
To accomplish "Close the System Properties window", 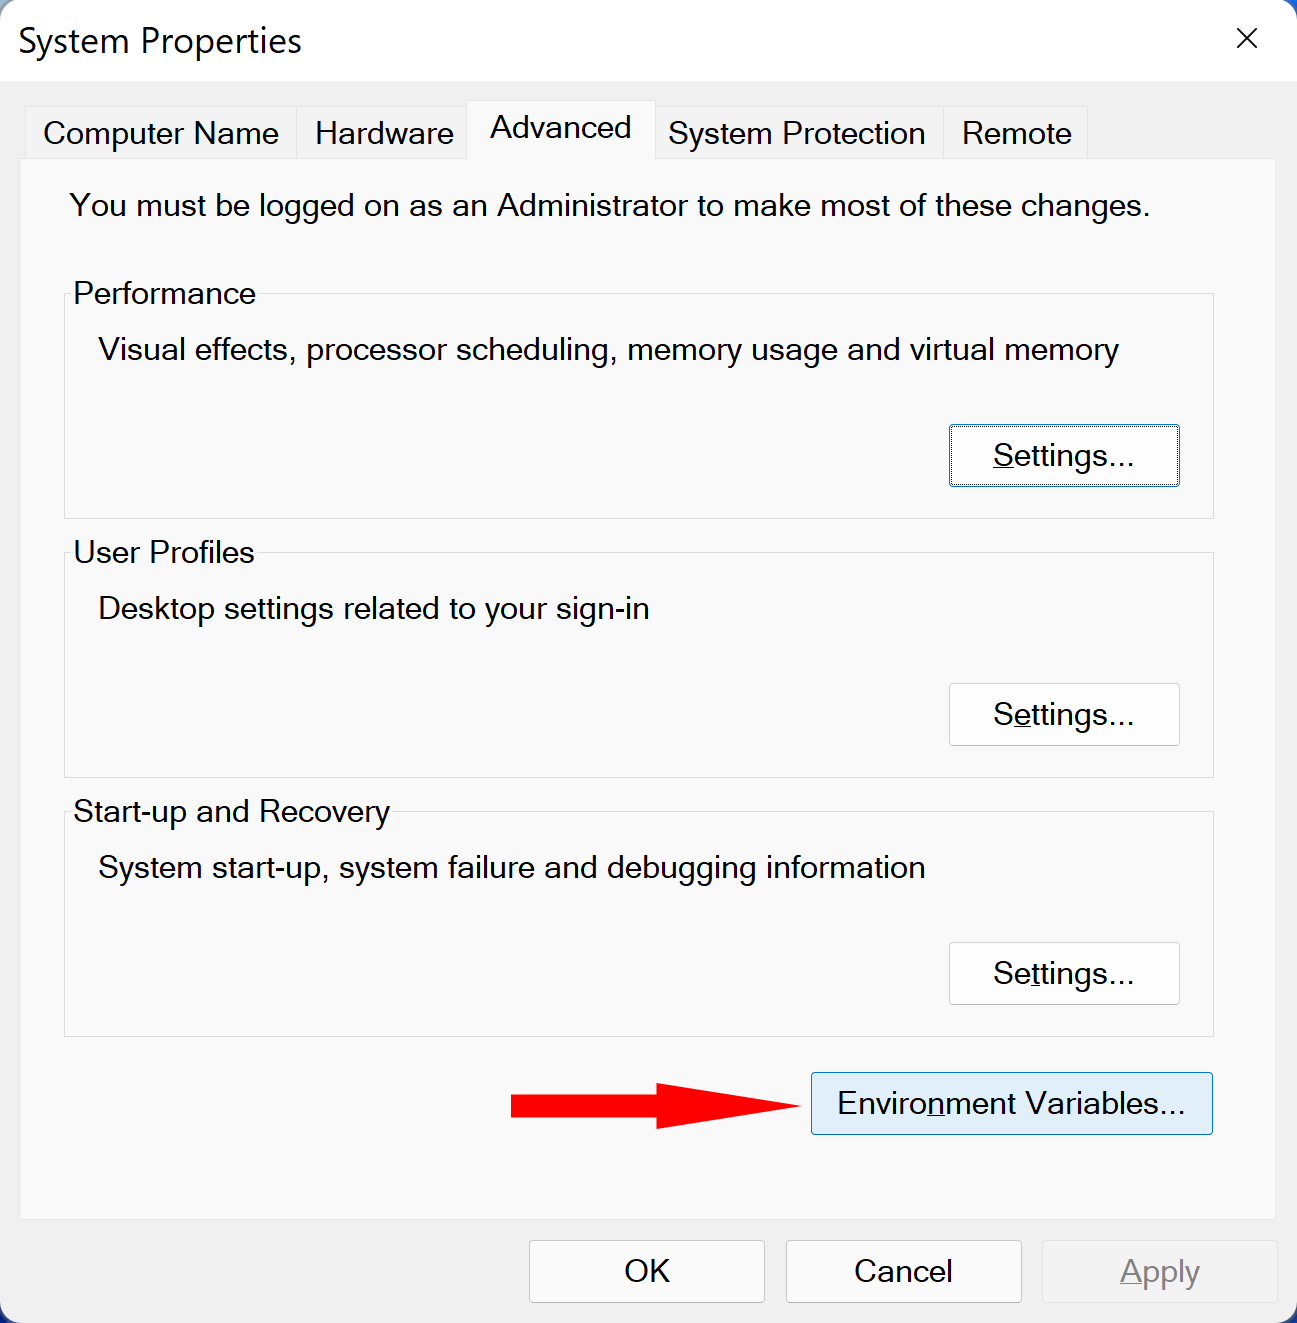I will pyautogui.click(x=1246, y=39).
